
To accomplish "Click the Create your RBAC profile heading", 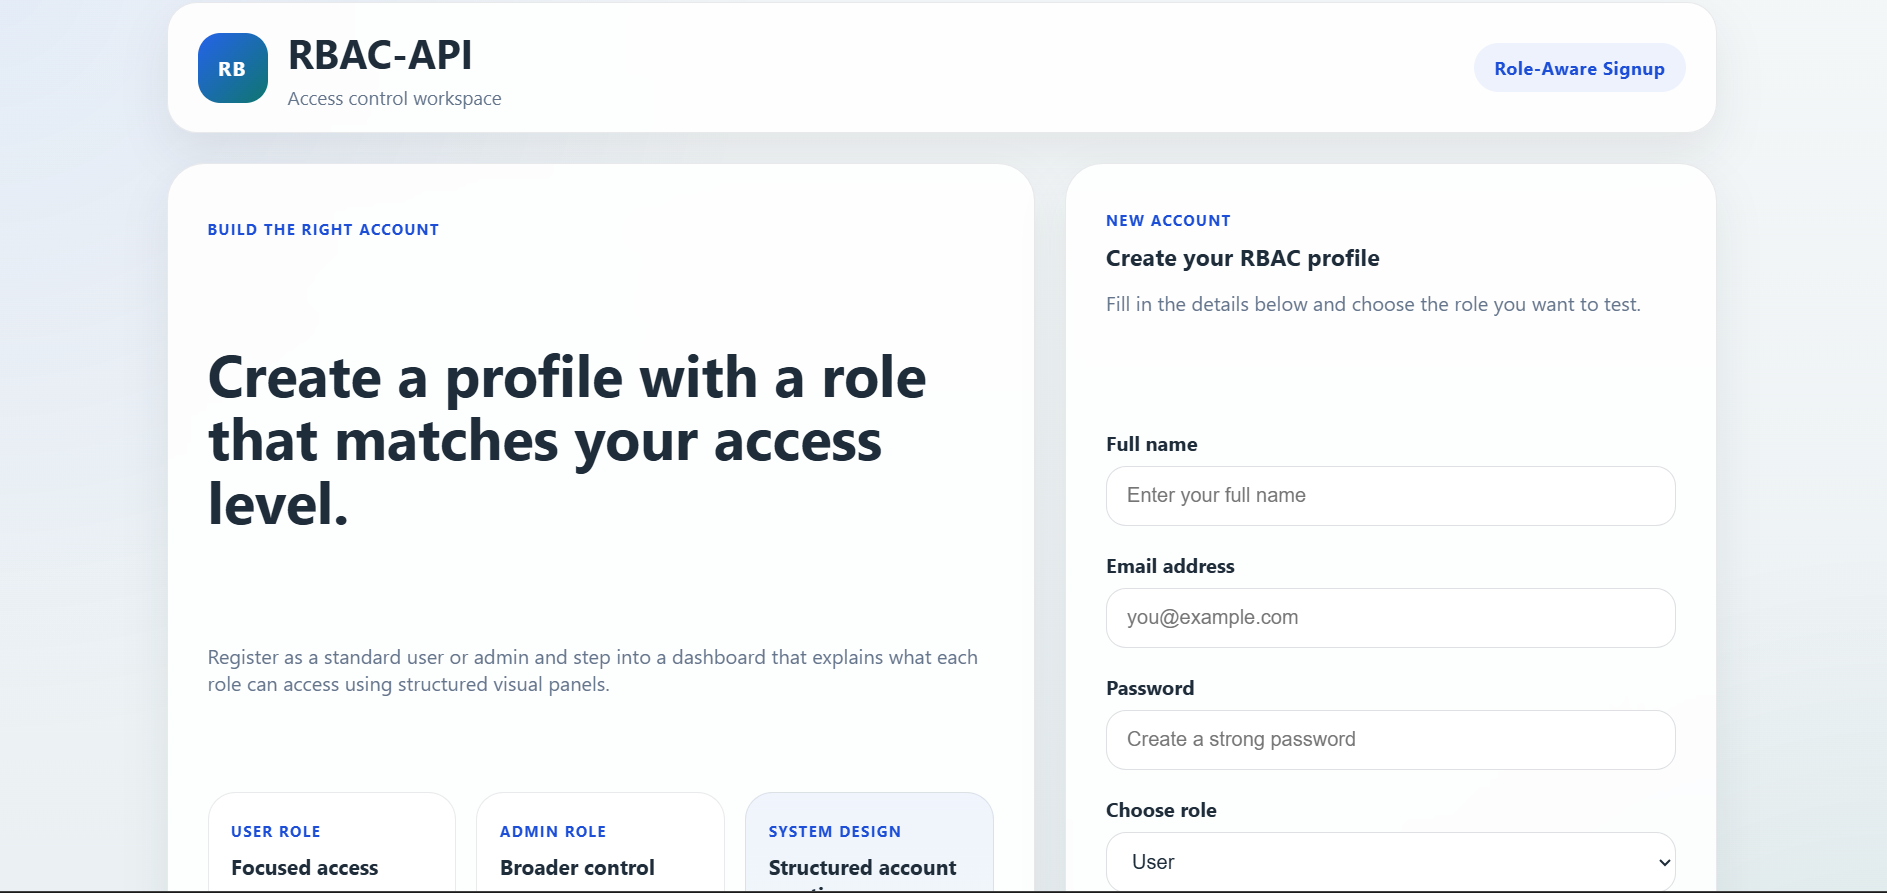I will point(1241,258).
